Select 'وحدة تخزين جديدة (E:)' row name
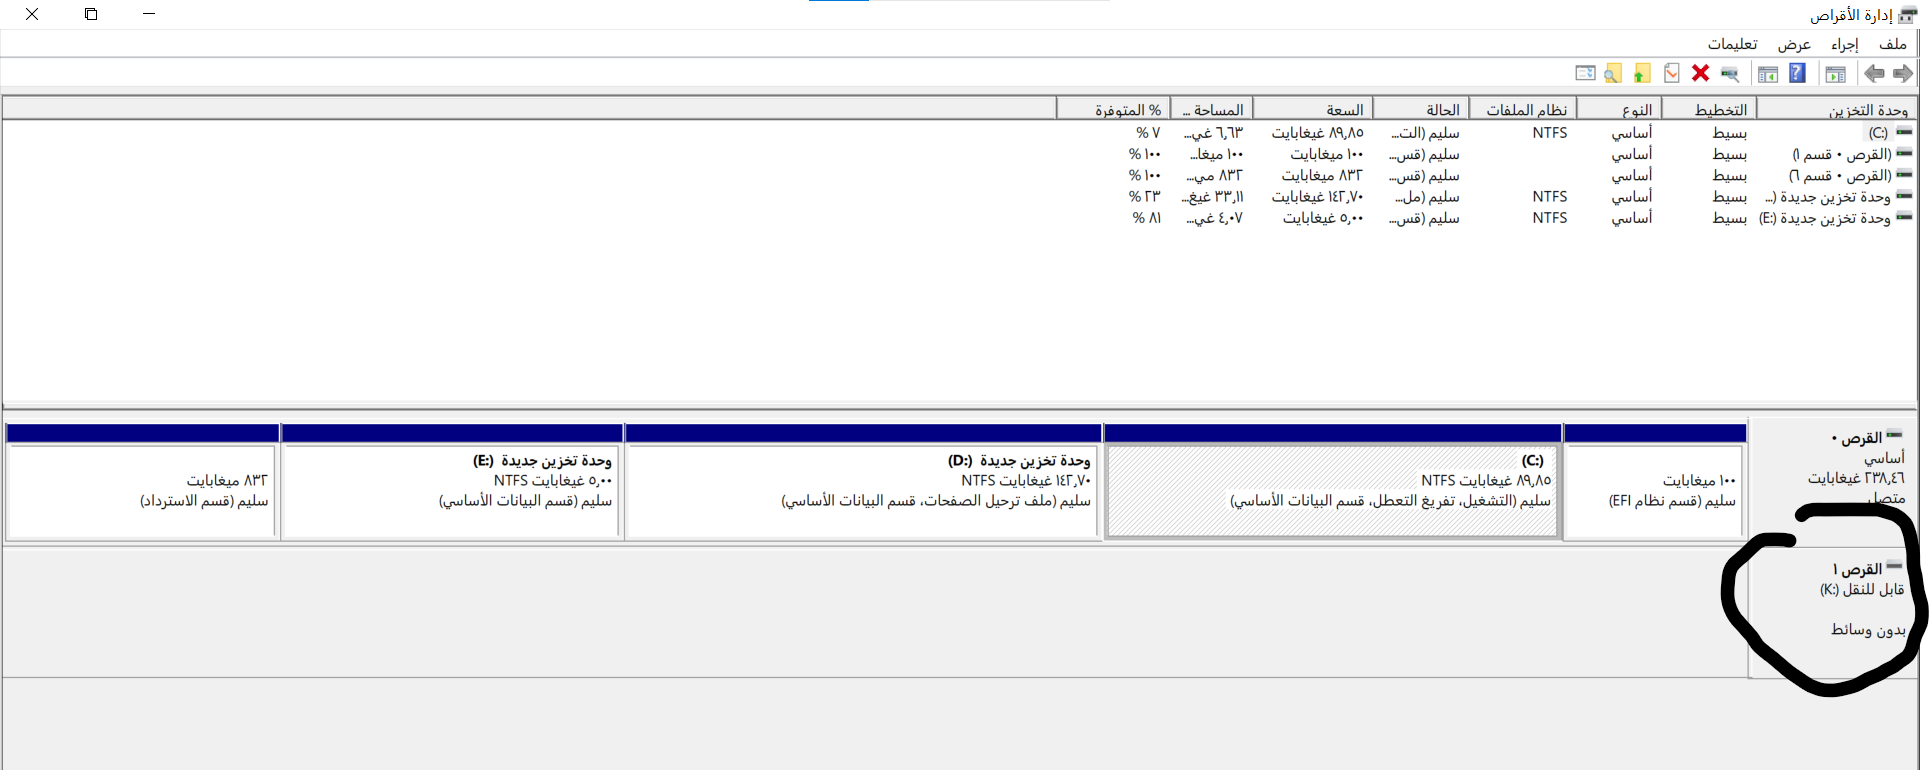The width and height of the screenshot is (1930, 770). pyautogui.click(x=1825, y=218)
